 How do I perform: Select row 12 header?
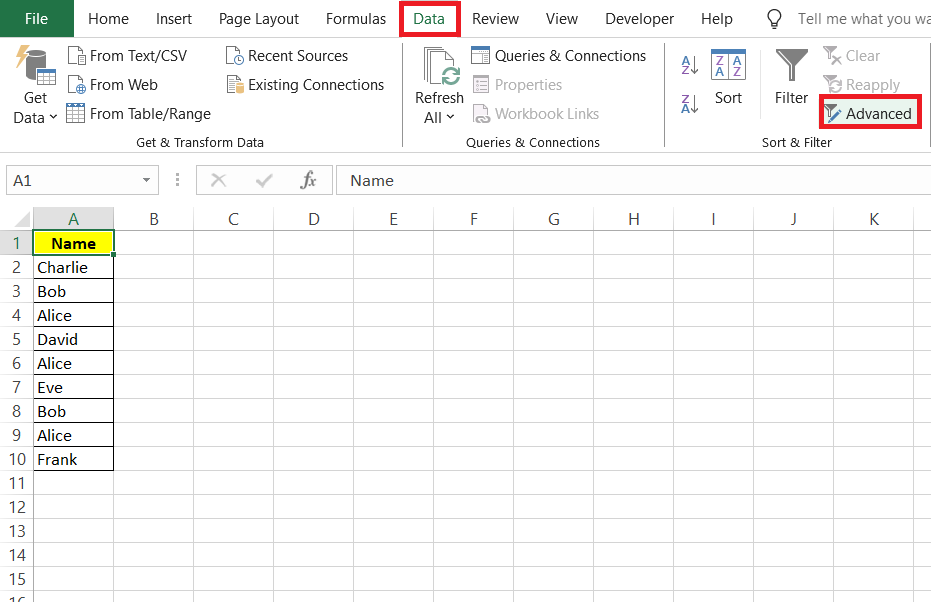[17, 507]
